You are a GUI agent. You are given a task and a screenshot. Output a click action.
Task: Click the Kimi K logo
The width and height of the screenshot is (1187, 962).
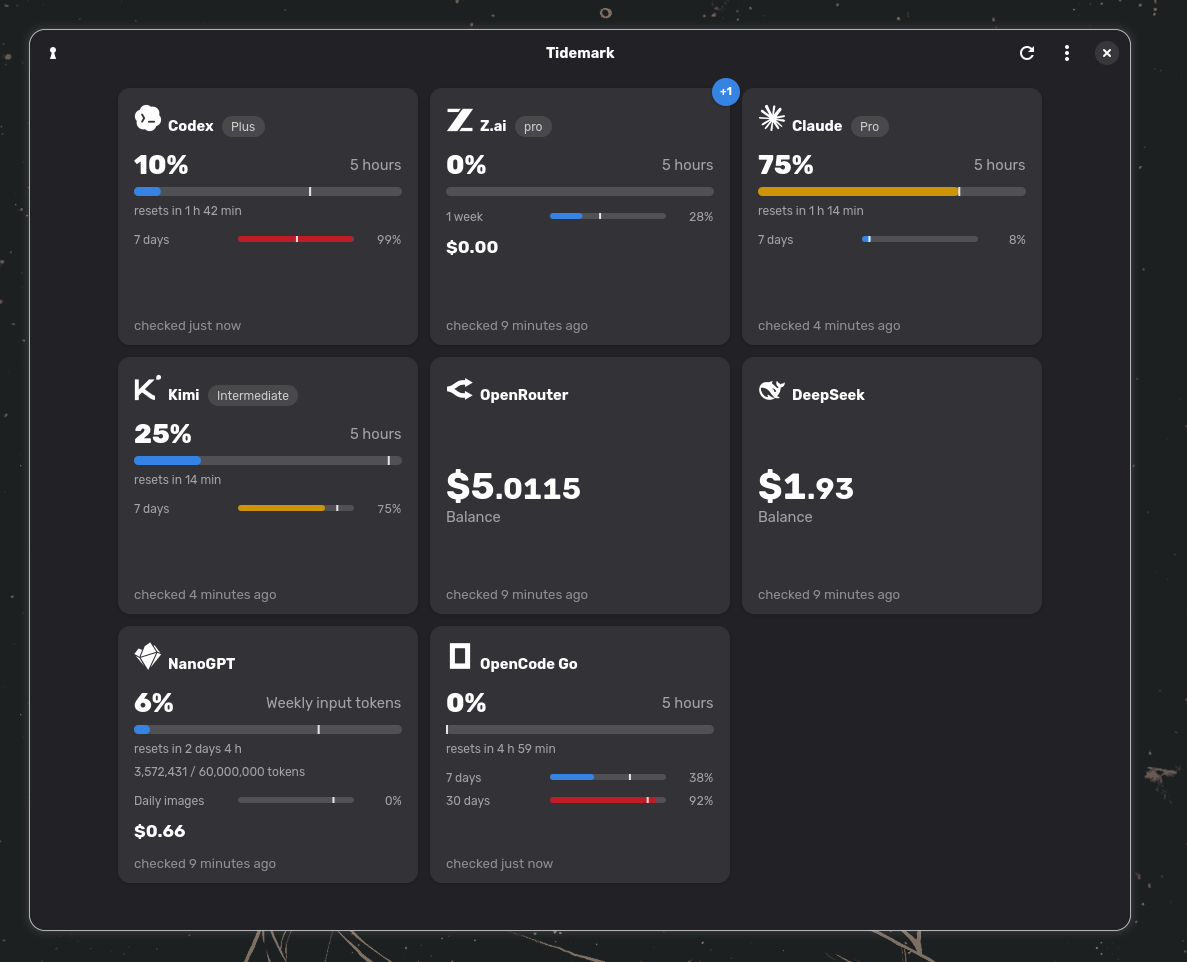click(x=148, y=388)
